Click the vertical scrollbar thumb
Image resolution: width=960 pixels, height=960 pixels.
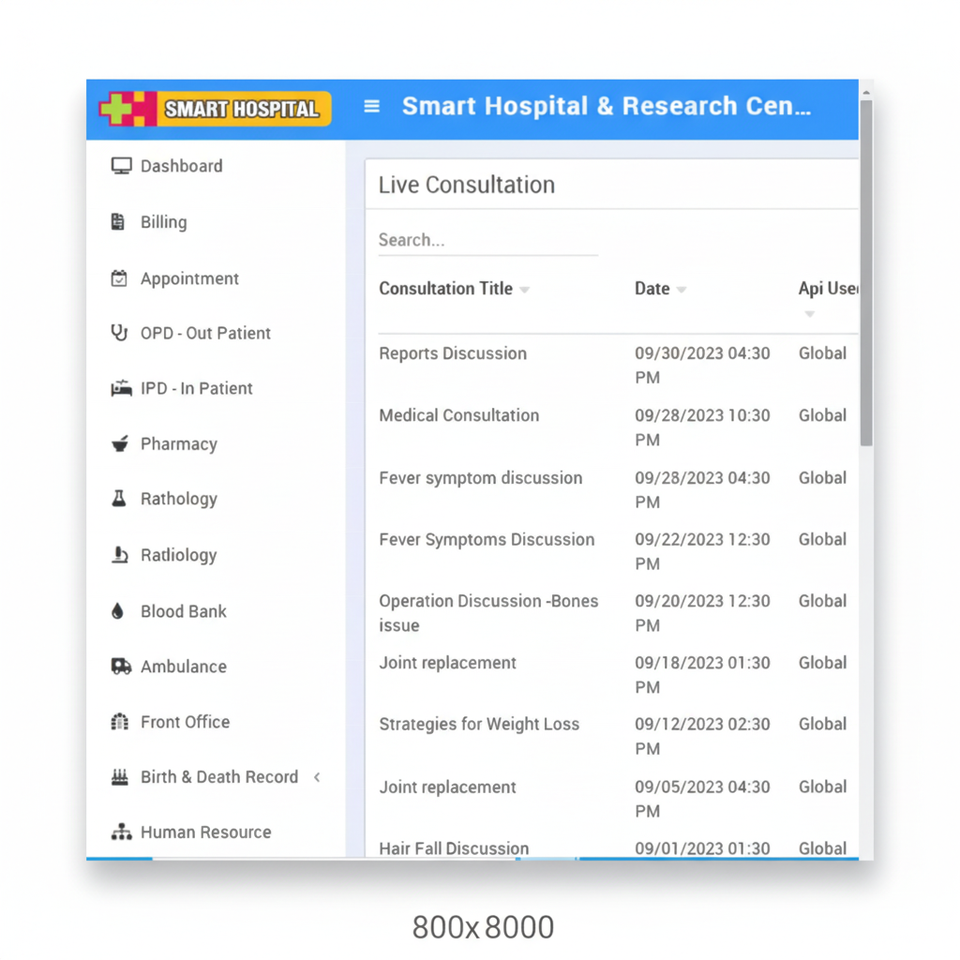click(x=866, y=273)
